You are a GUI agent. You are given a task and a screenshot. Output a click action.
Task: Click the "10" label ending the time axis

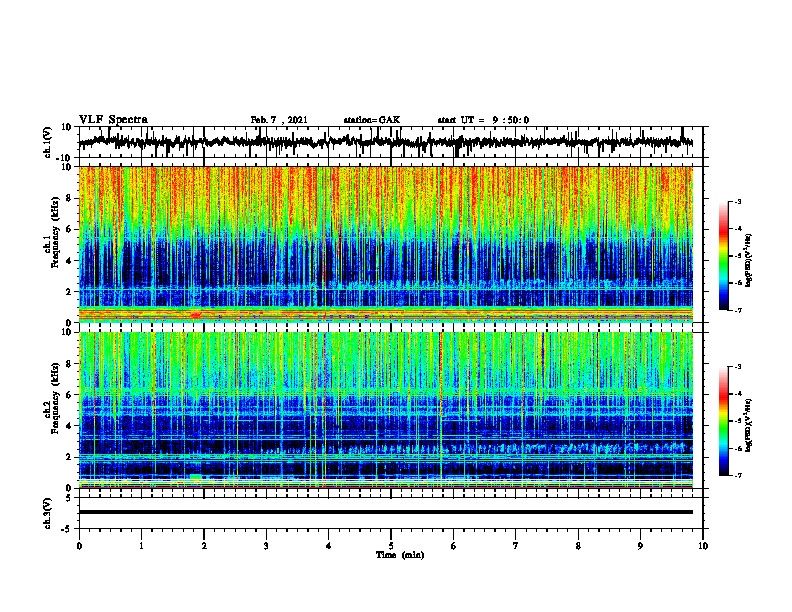click(703, 546)
